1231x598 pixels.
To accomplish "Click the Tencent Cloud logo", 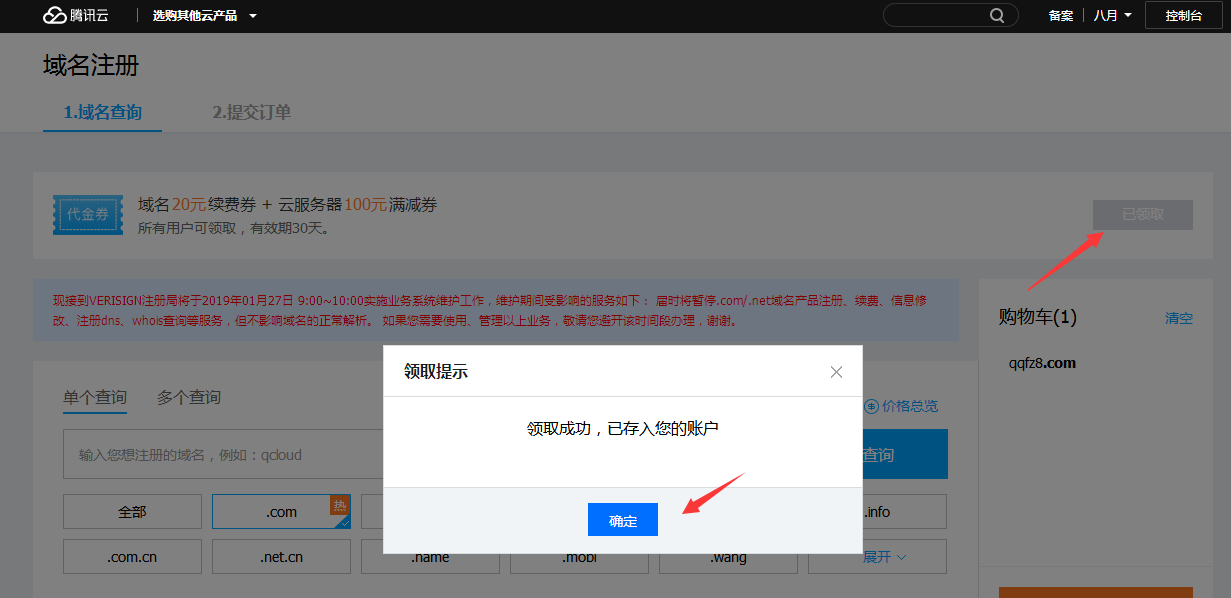I will point(75,16).
